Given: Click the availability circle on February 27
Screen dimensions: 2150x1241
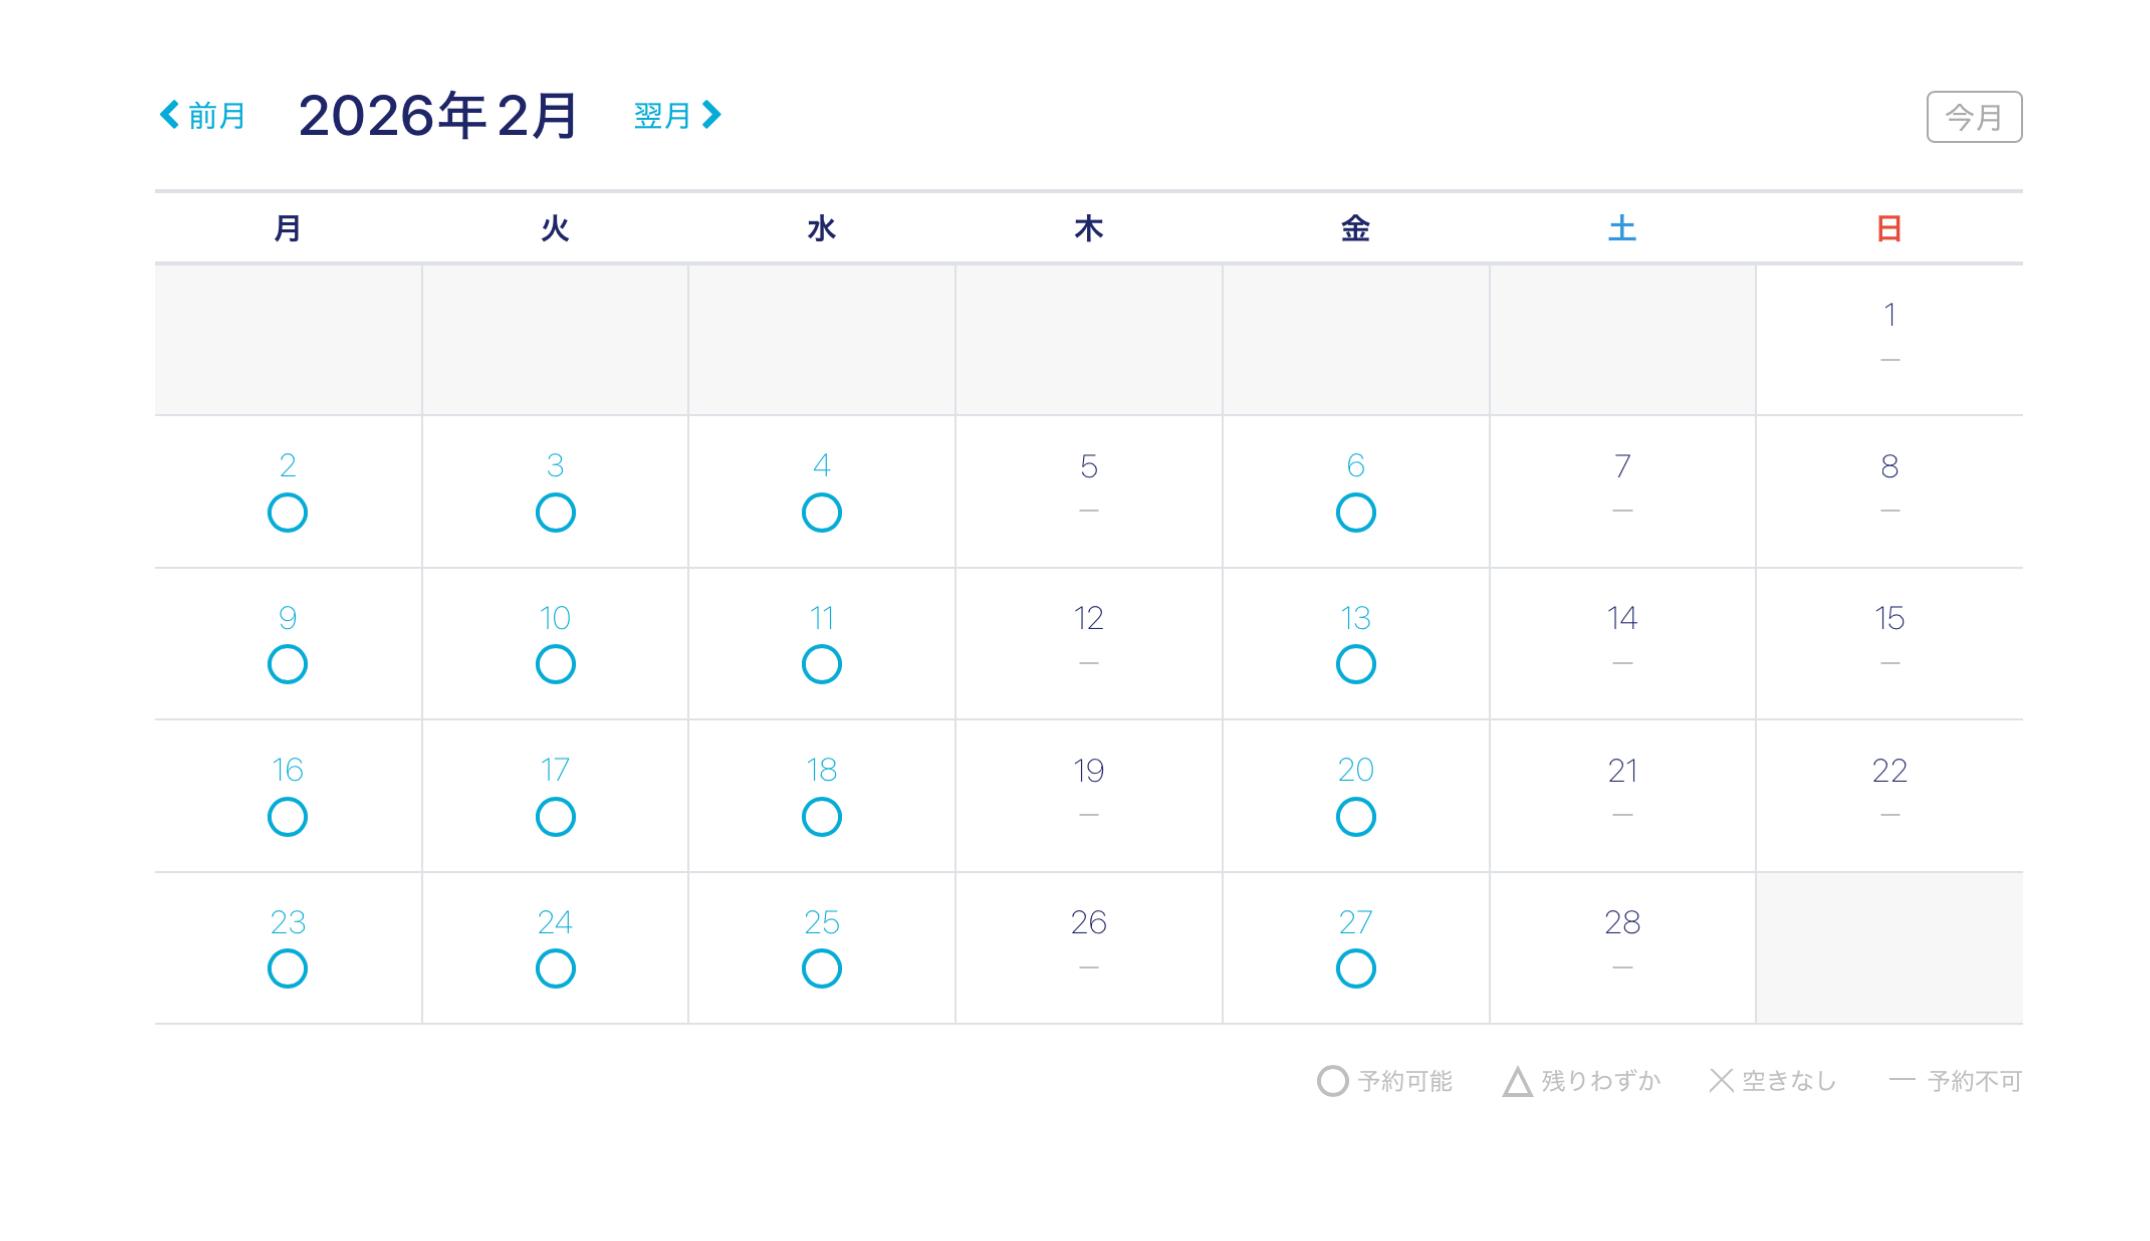Looking at the screenshot, I should click(x=1355, y=967).
